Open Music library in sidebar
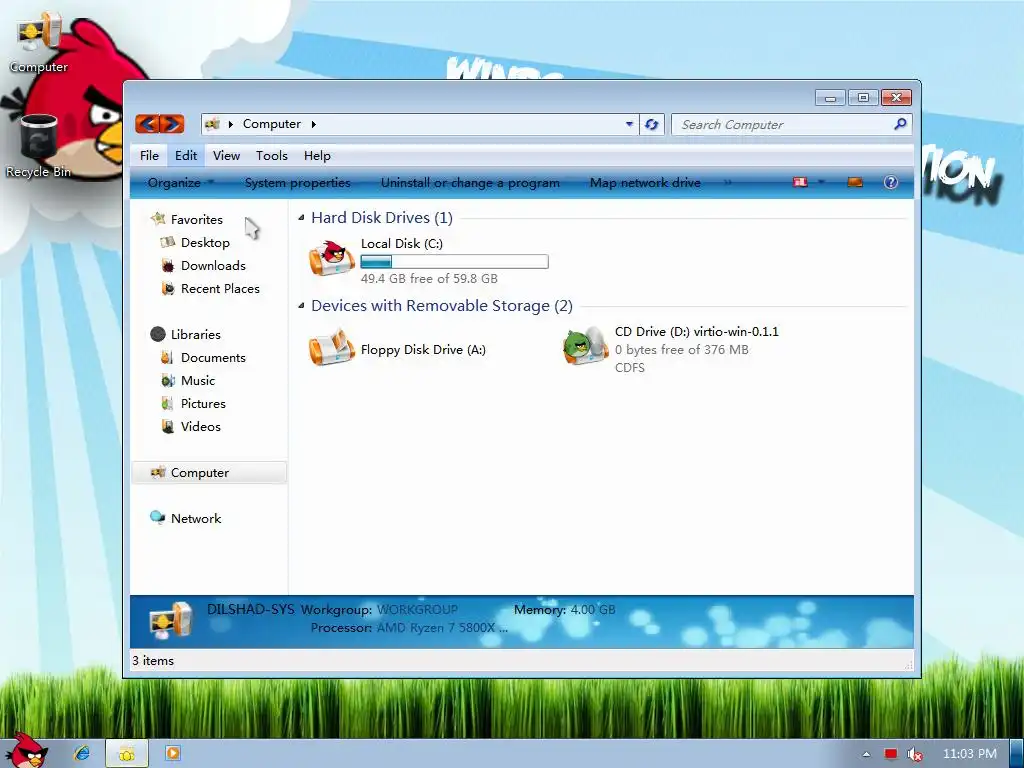 198,380
